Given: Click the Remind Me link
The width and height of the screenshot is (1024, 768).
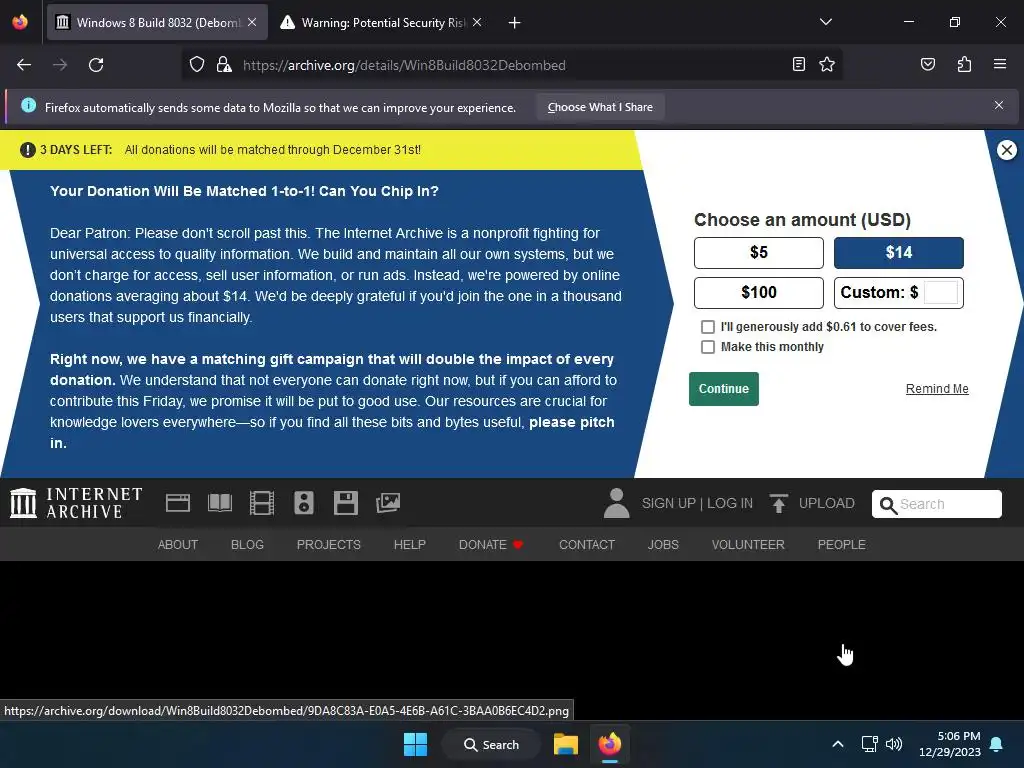Looking at the screenshot, I should (936, 389).
